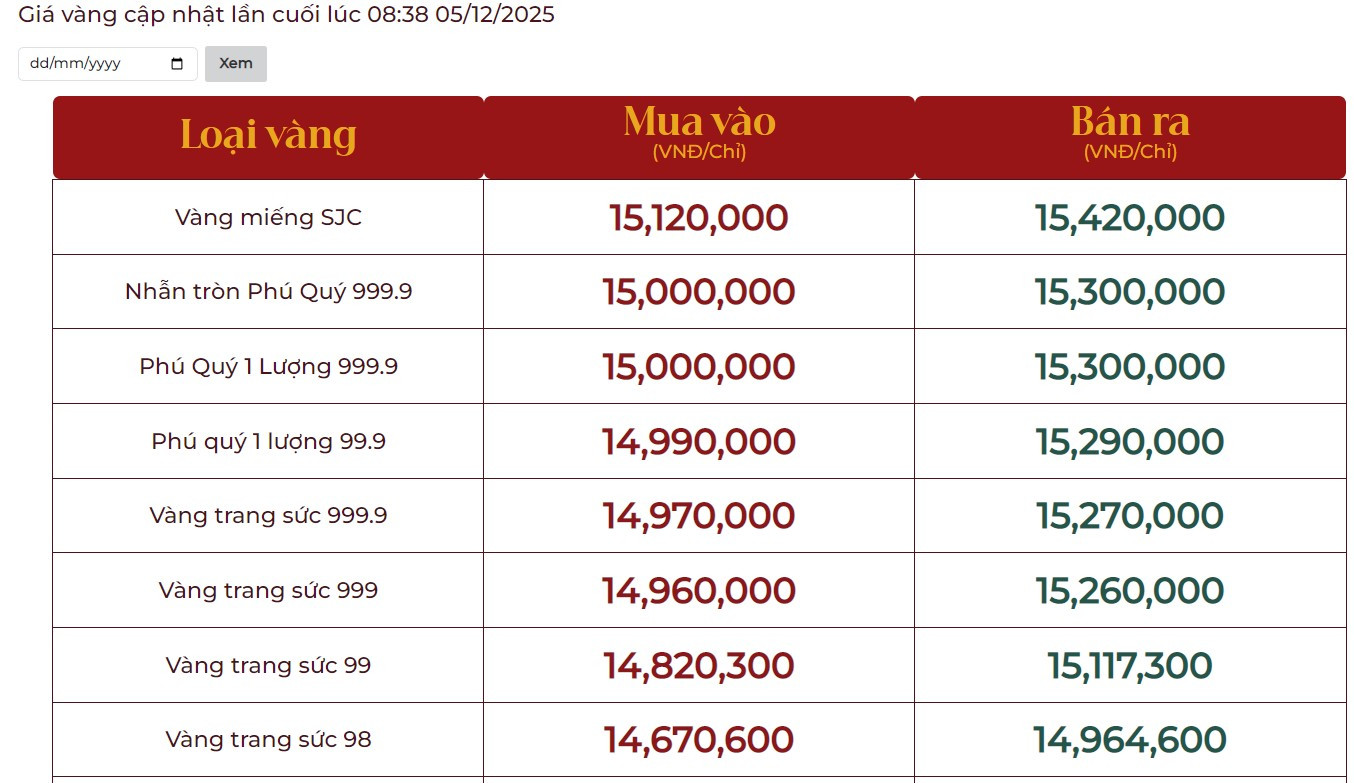Viewport: 1354px width, 783px height.
Task: Click SJC sell price 15,420,000
Action: pos(1130,218)
